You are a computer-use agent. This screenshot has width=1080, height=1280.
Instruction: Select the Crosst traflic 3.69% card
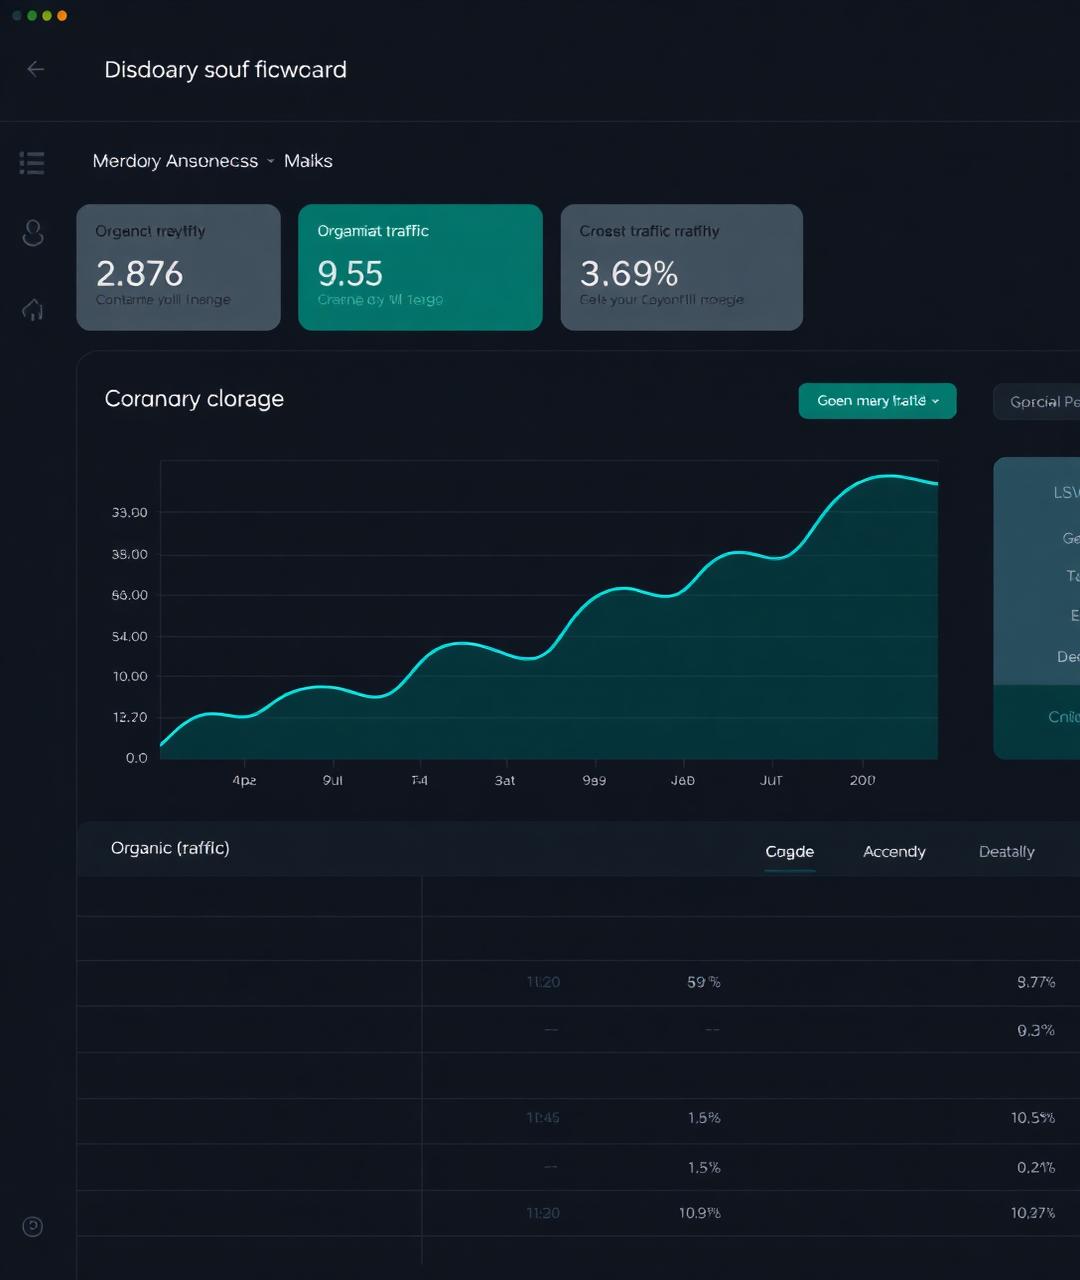point(681,267)
